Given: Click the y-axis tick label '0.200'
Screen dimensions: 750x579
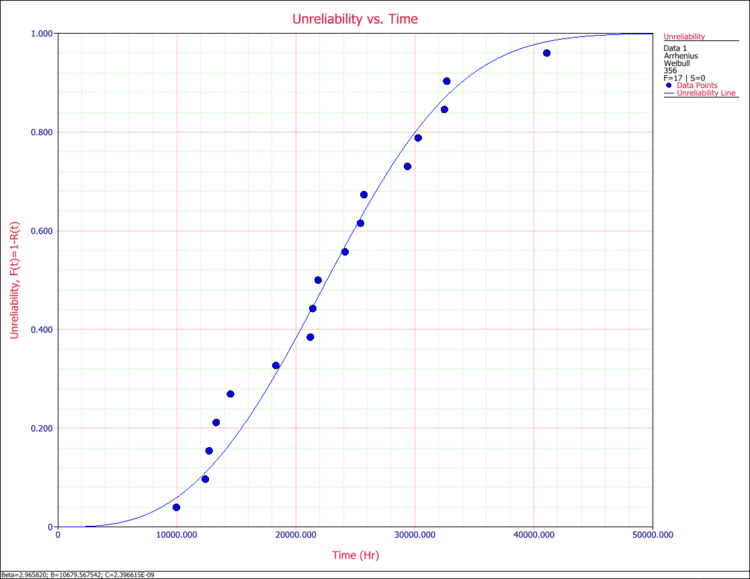Looking at the screenshot, I should pyautogui.click(x=42, y=428).
